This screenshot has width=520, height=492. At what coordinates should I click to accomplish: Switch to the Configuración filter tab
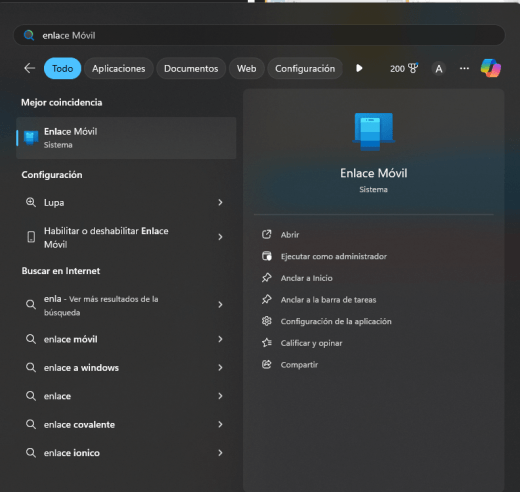coord(305,68)
